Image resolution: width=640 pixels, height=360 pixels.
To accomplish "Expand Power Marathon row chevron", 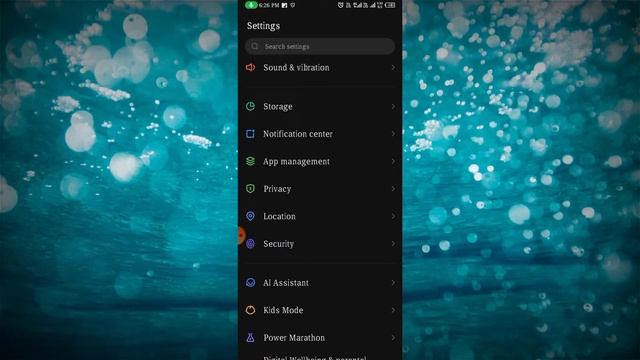I will [393, 338].
